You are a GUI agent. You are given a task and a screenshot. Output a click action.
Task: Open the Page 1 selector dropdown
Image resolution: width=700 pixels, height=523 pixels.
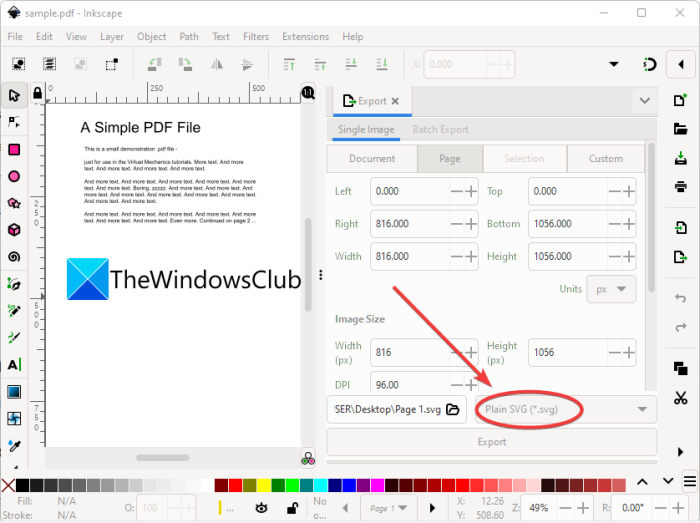[x=388, y=508]
